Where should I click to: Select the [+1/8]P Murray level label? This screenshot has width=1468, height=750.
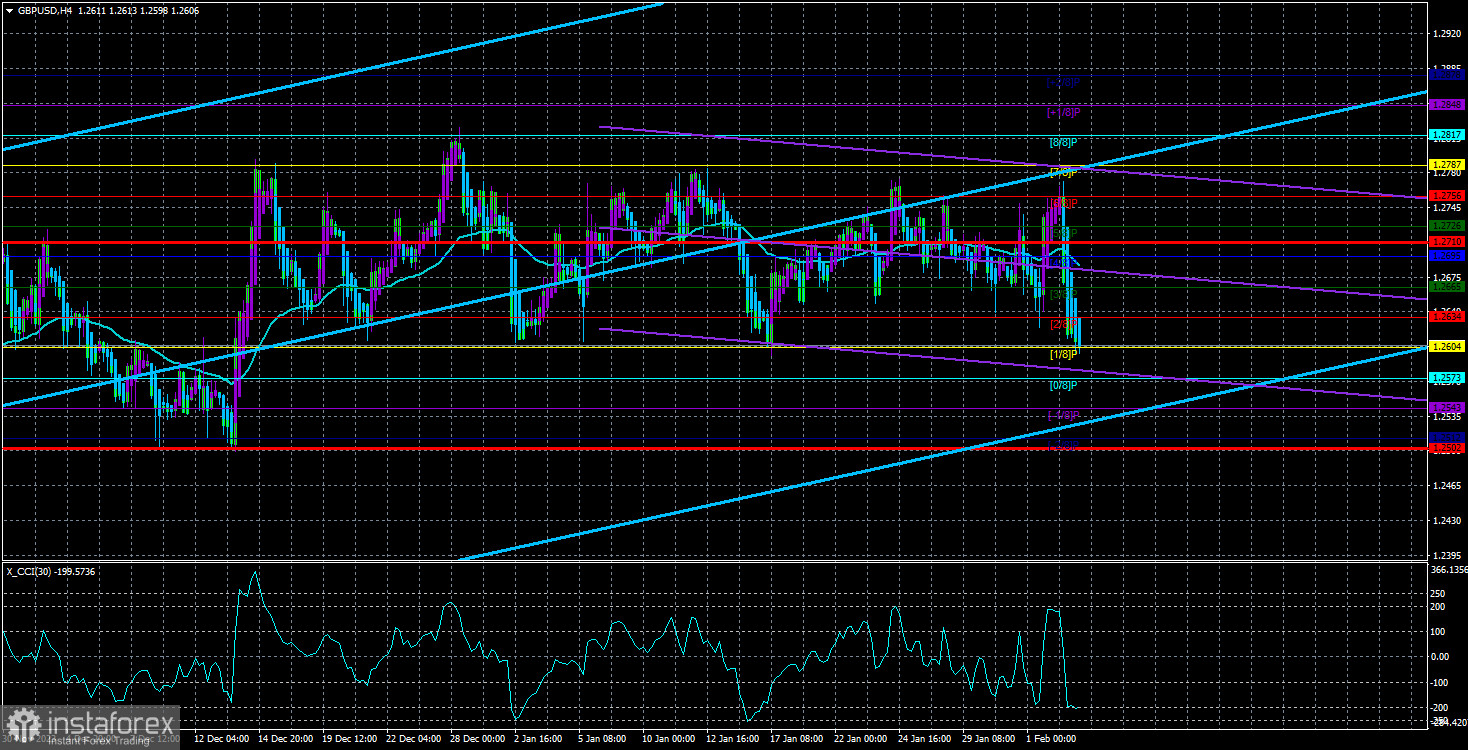pyautogui.click(x=1063, y=113)
